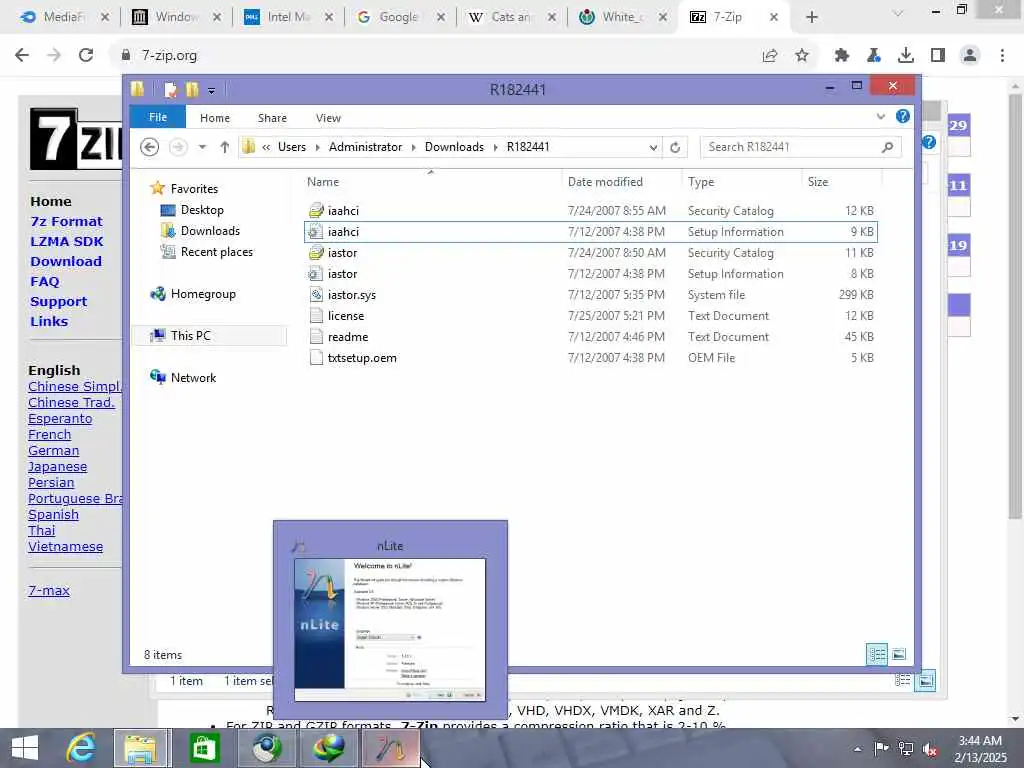Screen dimensions: 1024x768
Task: Open the Home ribbon tab
Action: pos(215,118)
